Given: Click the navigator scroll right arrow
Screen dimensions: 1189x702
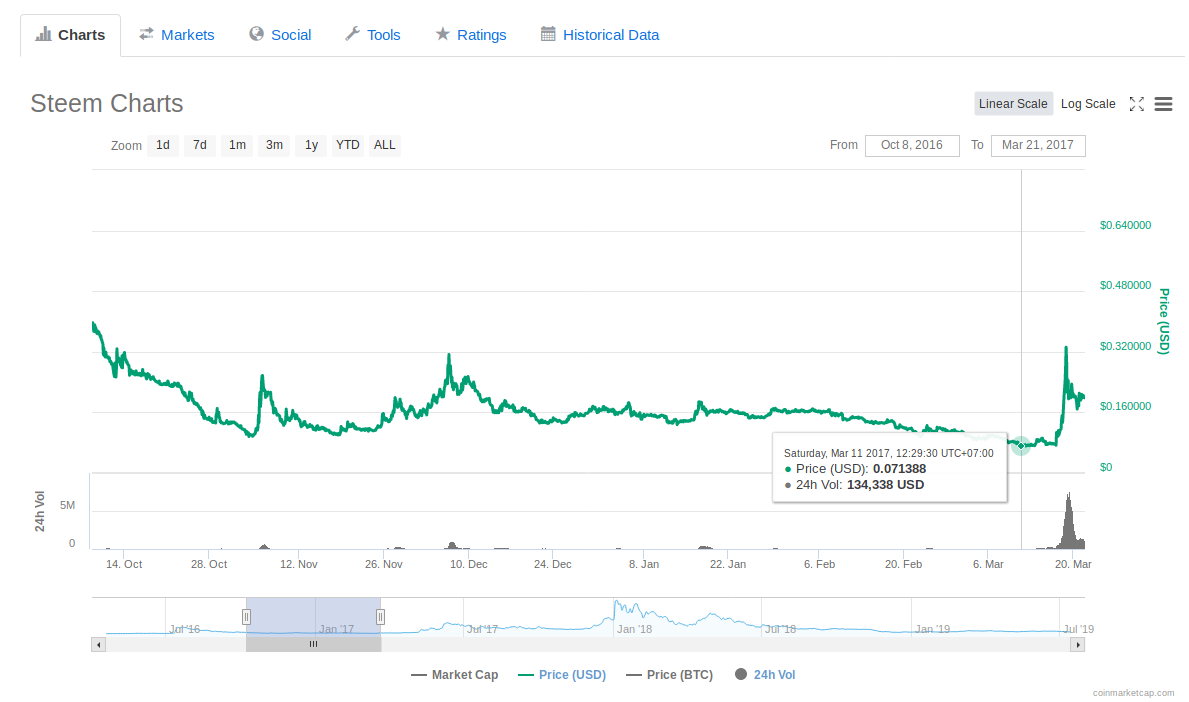Looking at the screenshot, I should 1078,644.
